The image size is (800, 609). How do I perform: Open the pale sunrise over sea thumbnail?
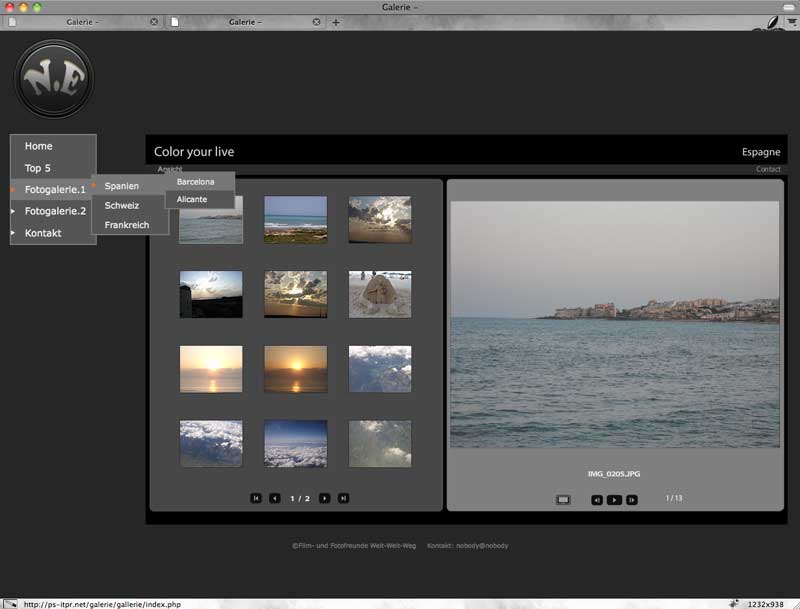pyautogui.click(x=211, y=369)
